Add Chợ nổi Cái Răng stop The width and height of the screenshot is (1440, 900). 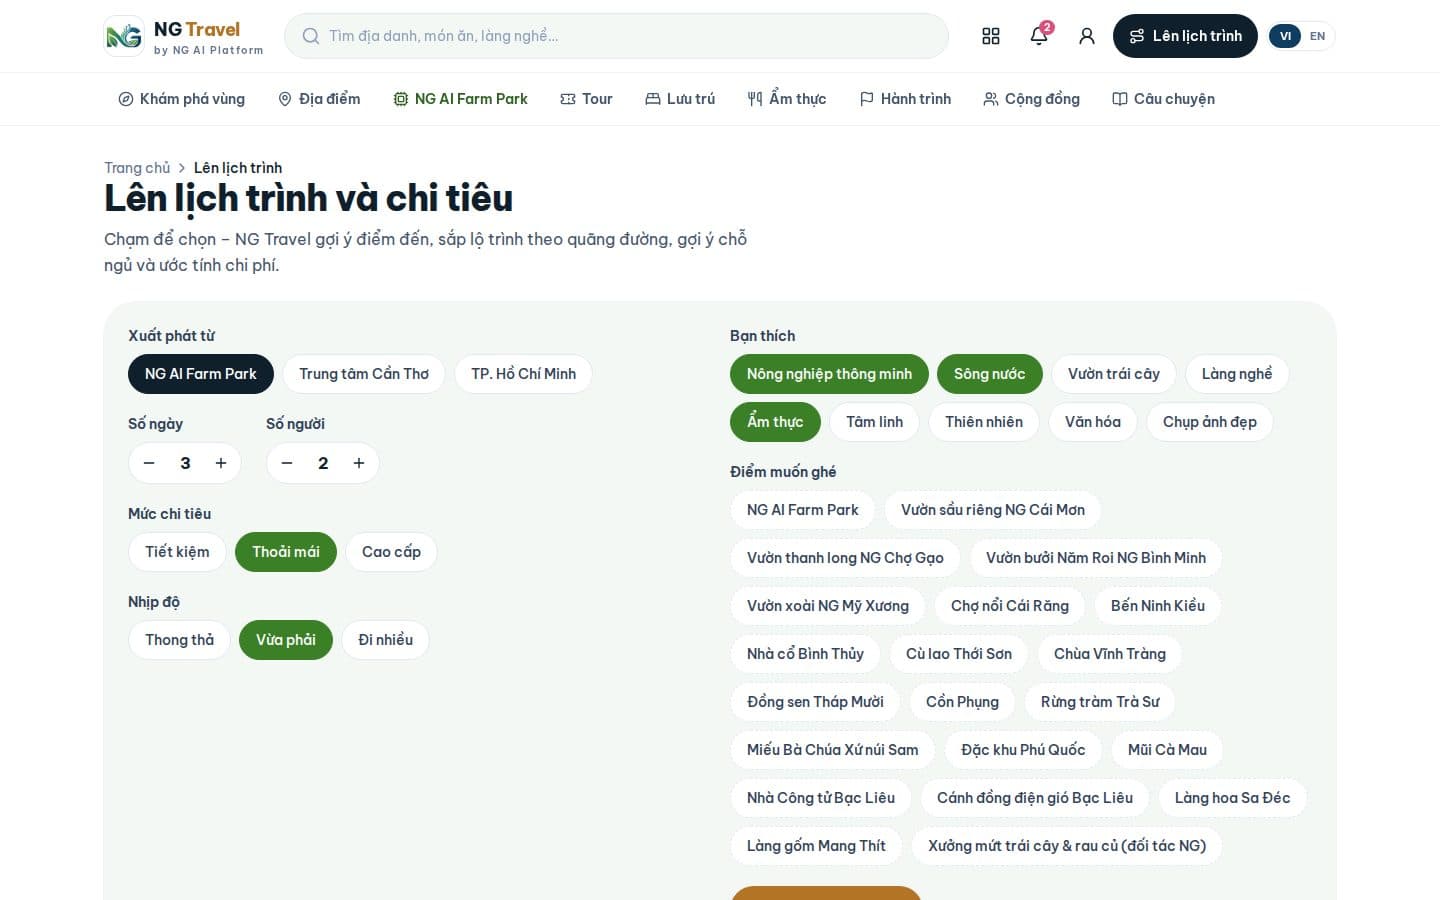click(1010, 606)
